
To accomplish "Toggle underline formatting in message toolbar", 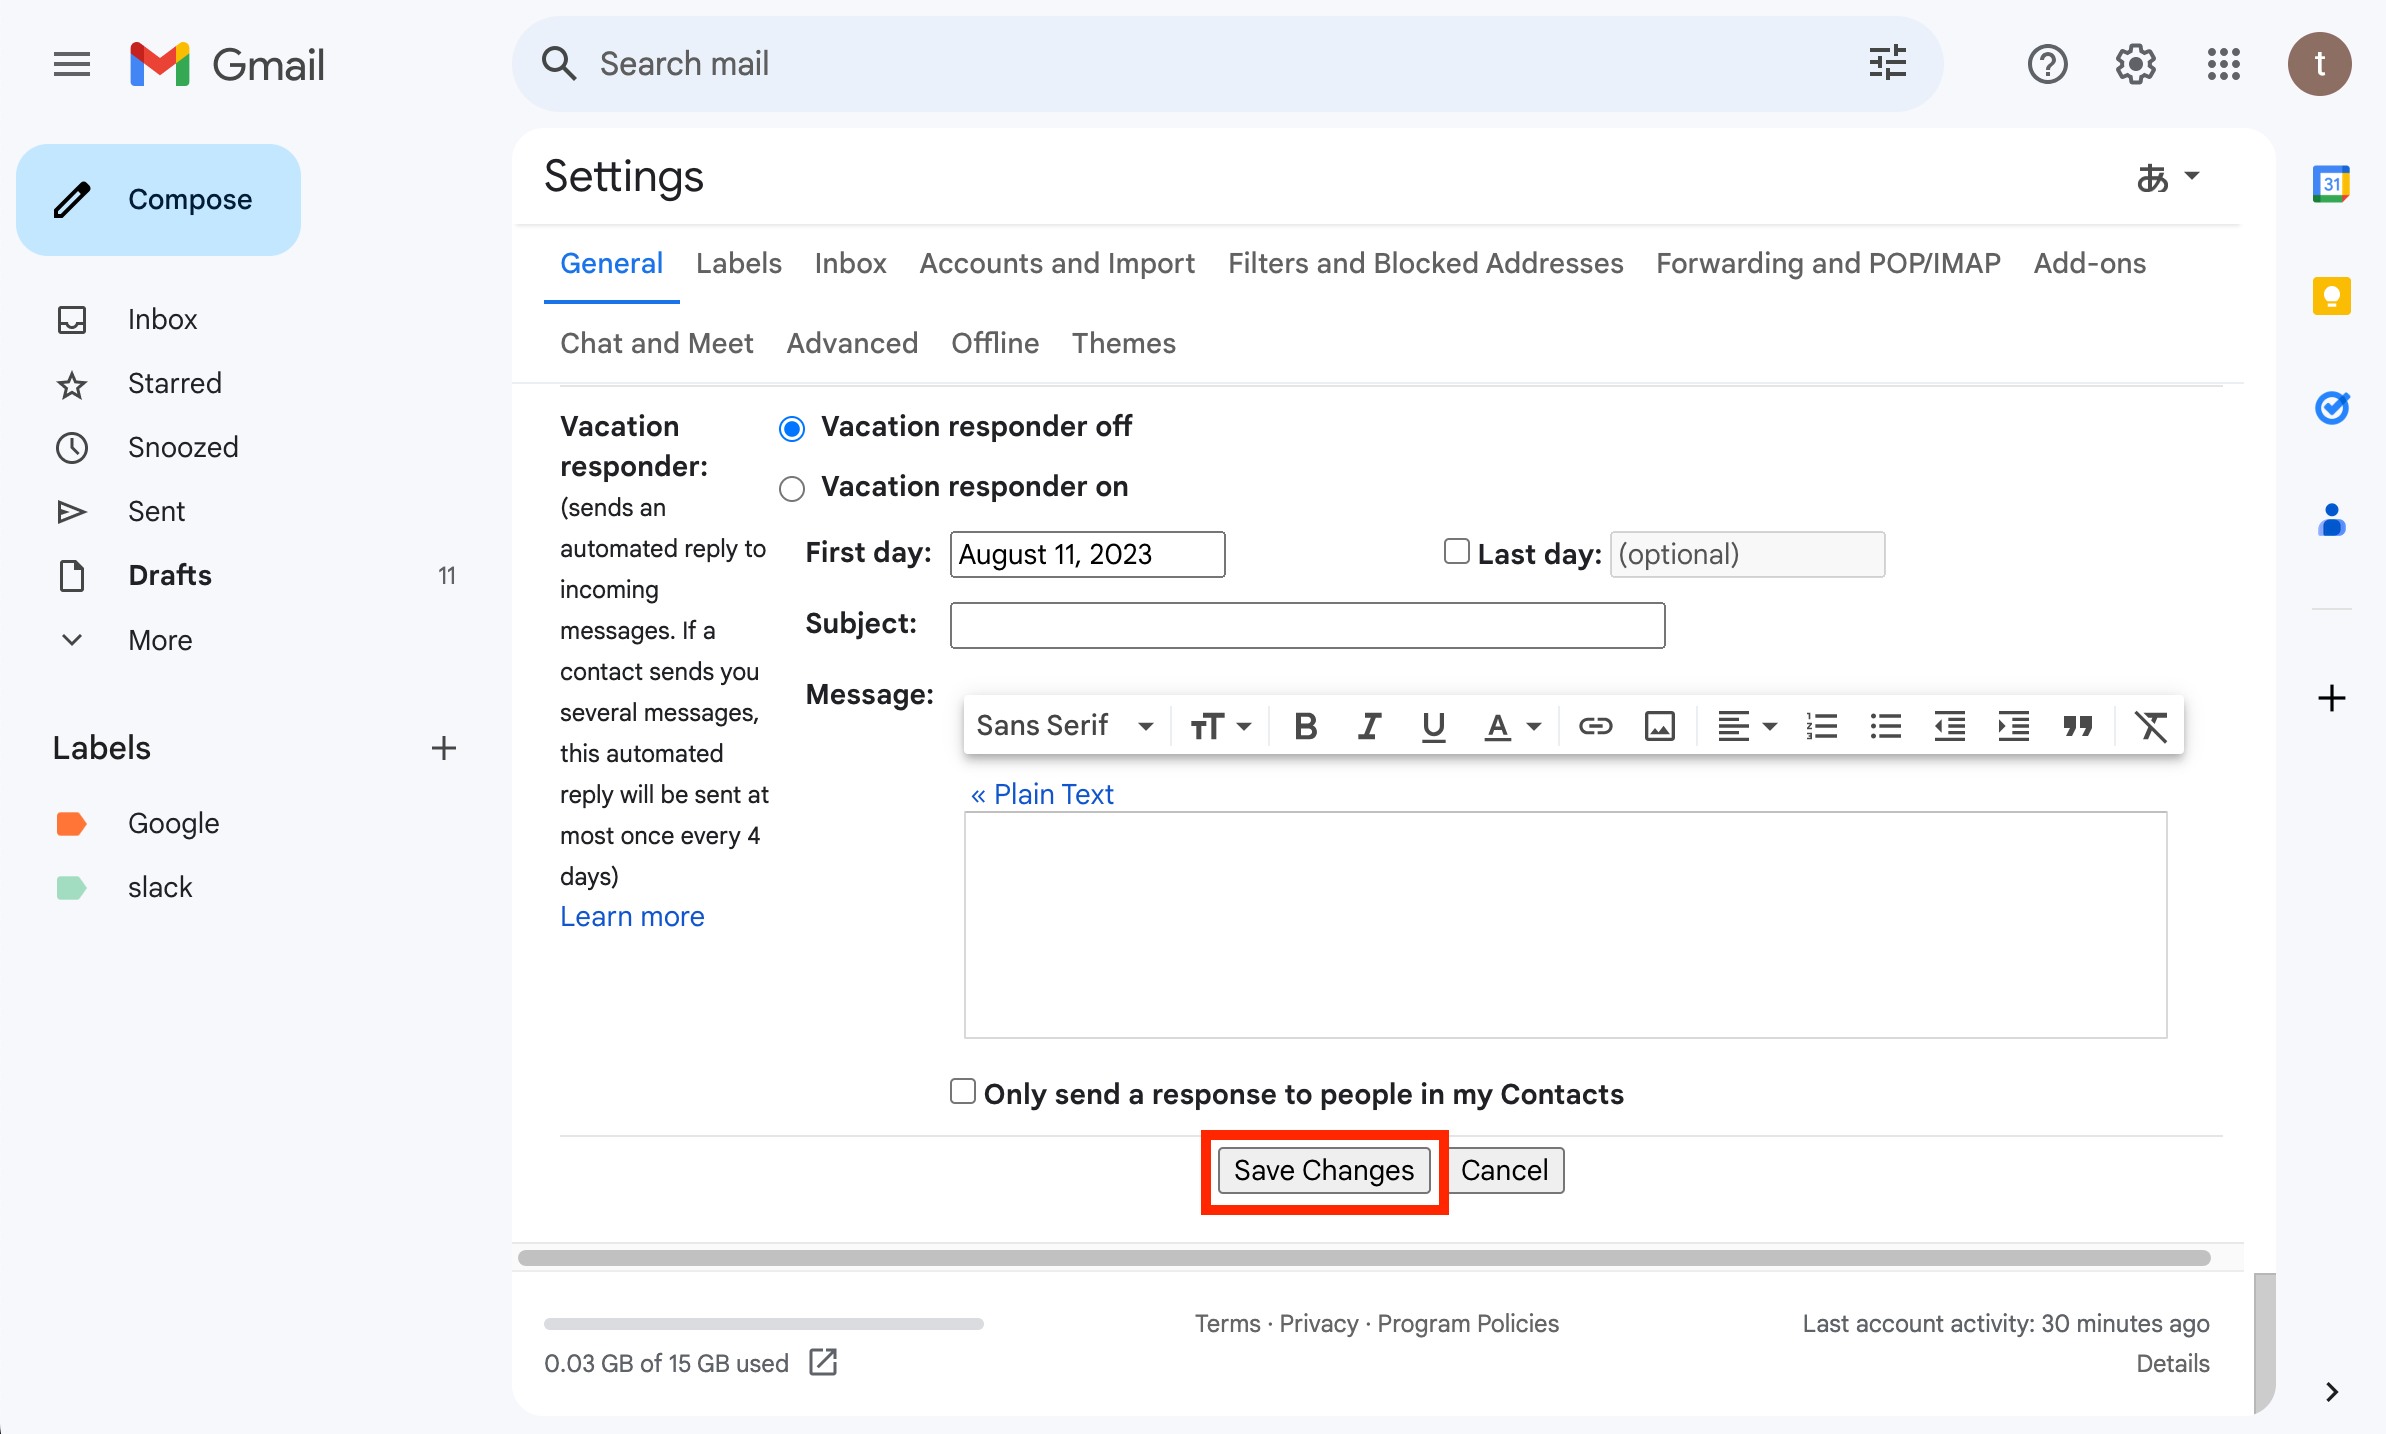I will 1433,726.
